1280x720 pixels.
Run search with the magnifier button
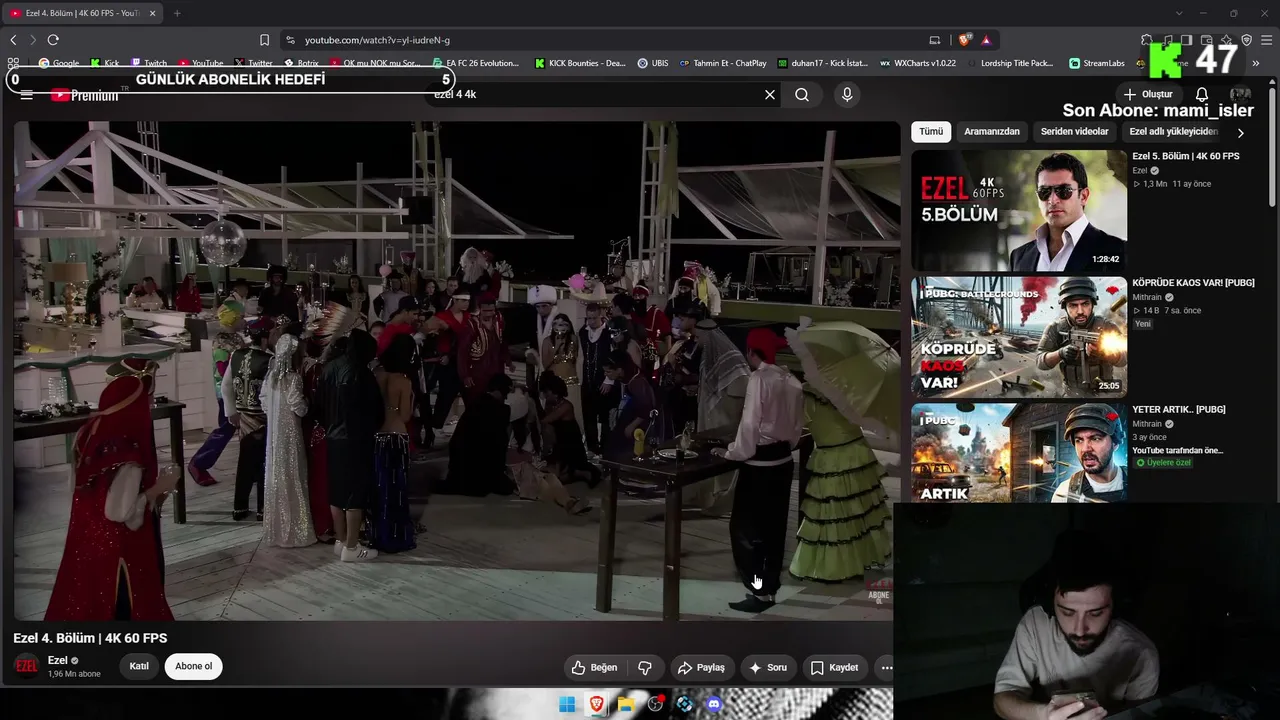coord(802,95)
